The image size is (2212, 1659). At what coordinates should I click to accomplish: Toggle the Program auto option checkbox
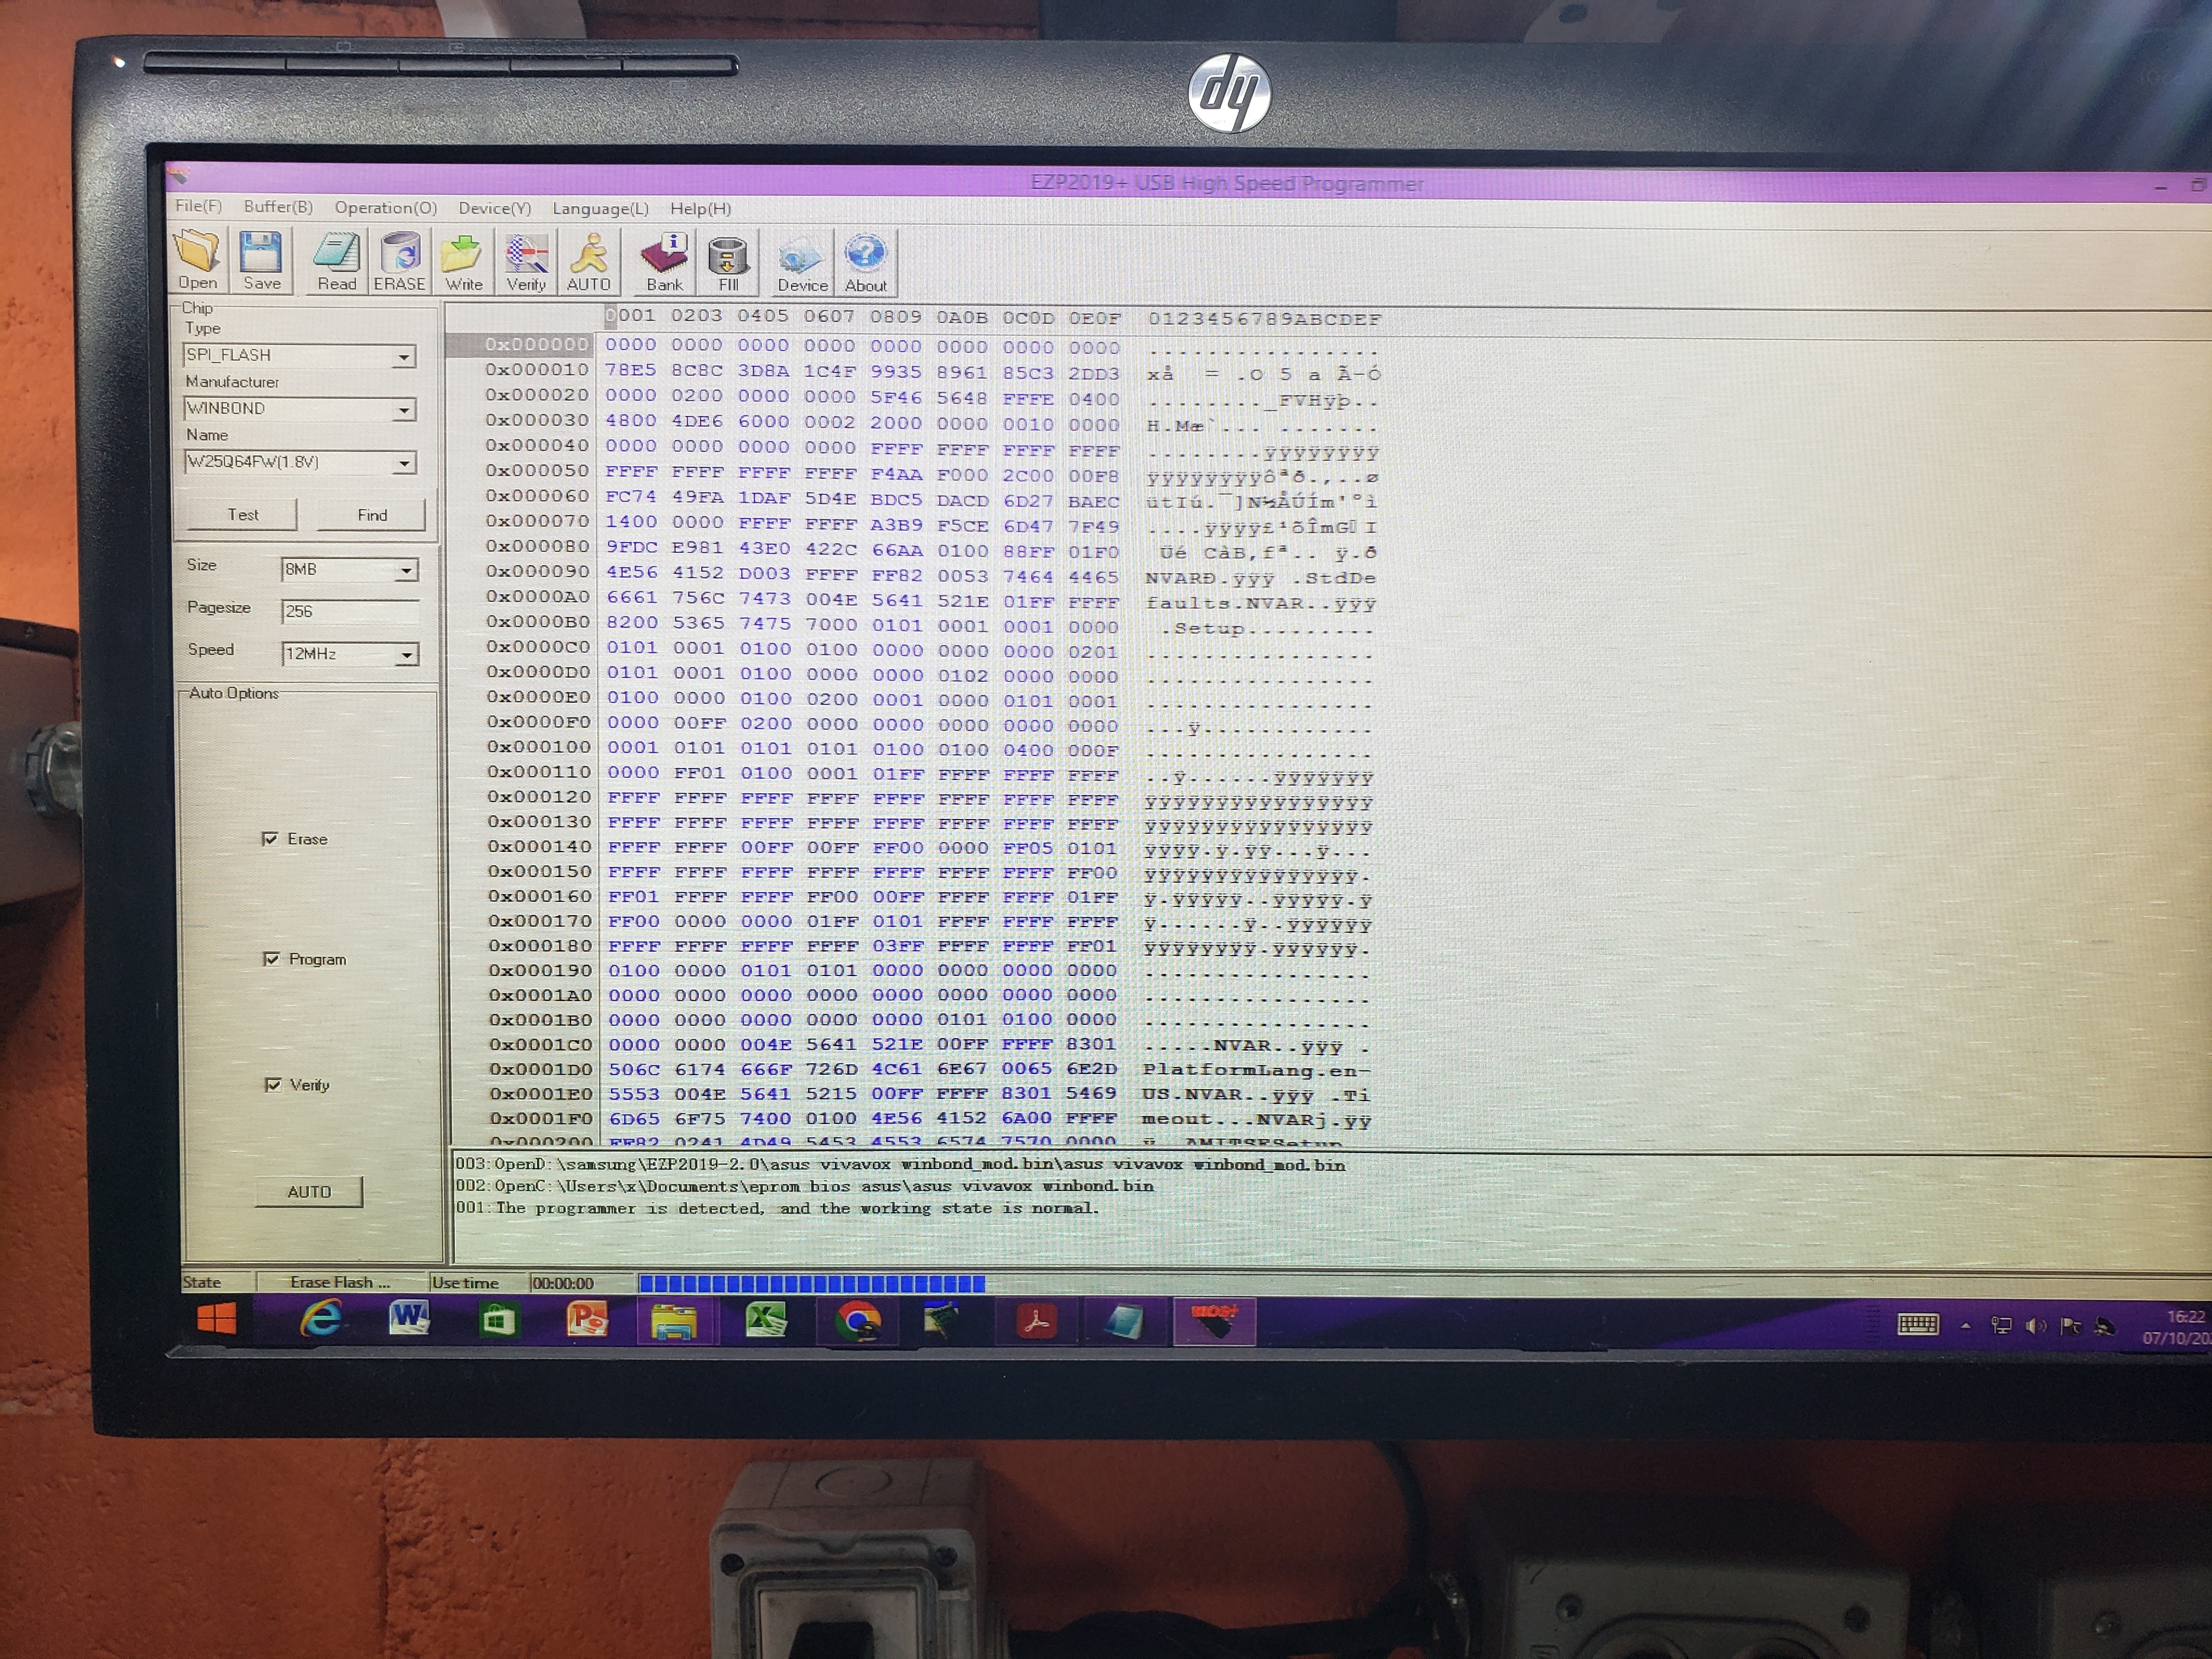pyautogui.click(x=271, y=959)
